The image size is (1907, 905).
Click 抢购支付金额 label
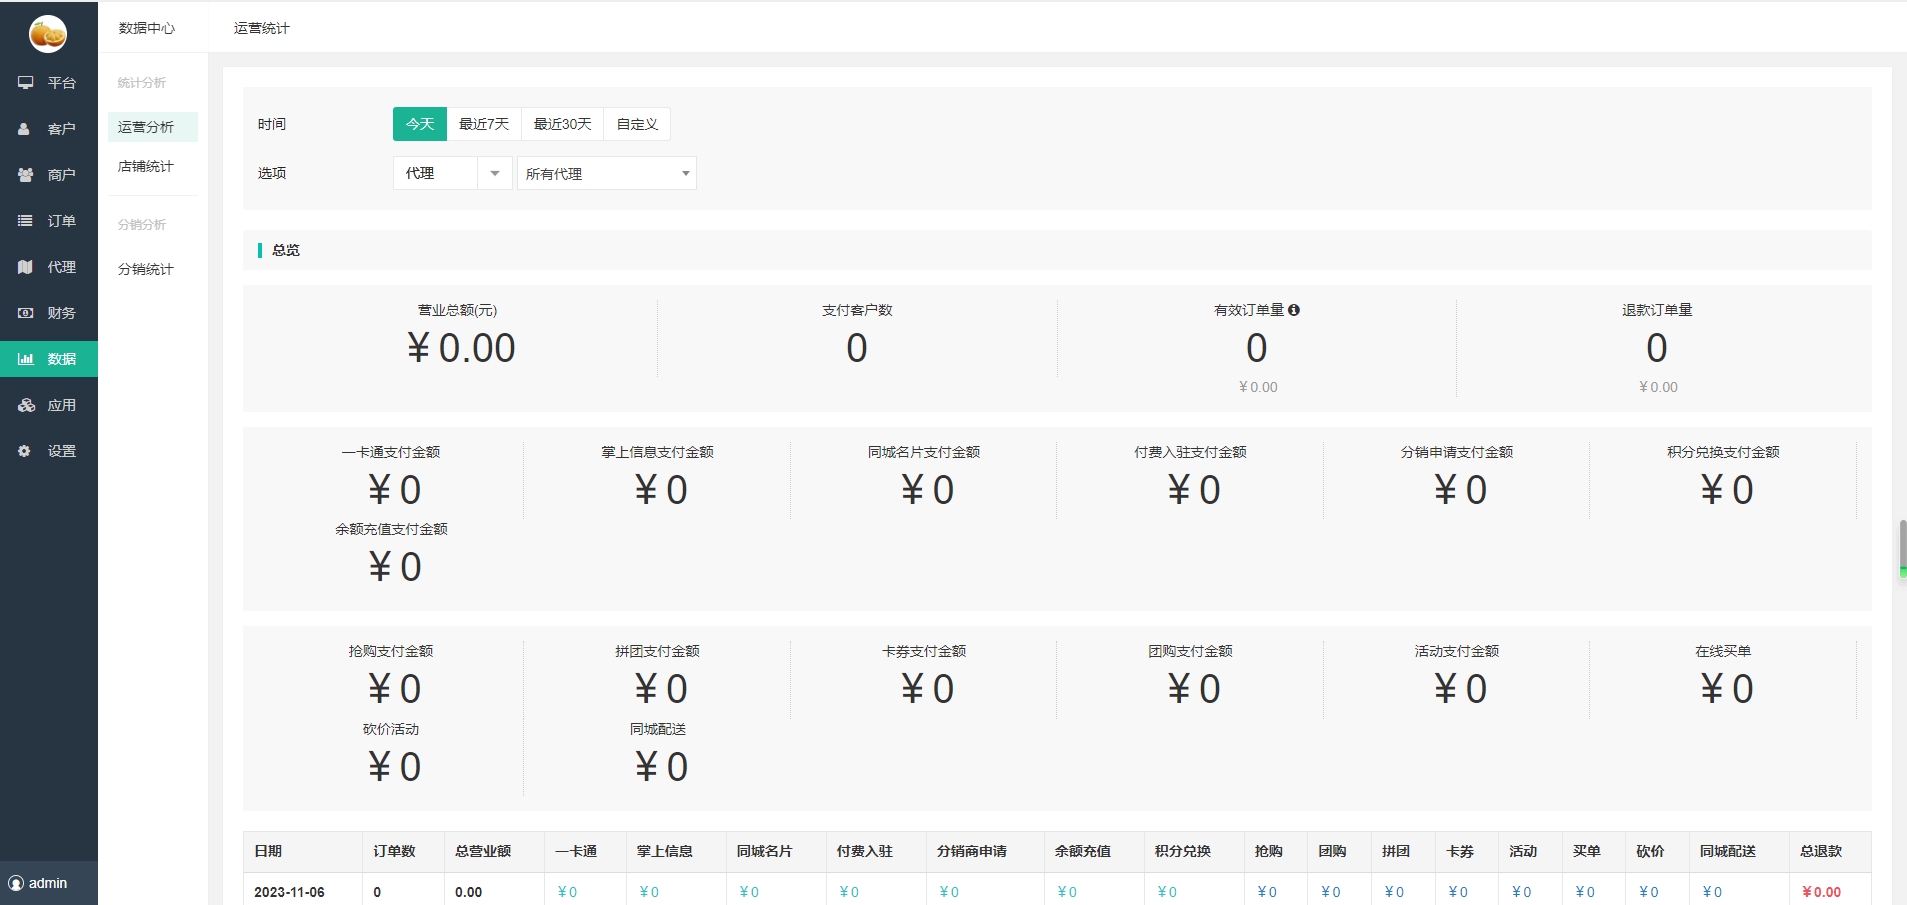(x=391, y=651)
